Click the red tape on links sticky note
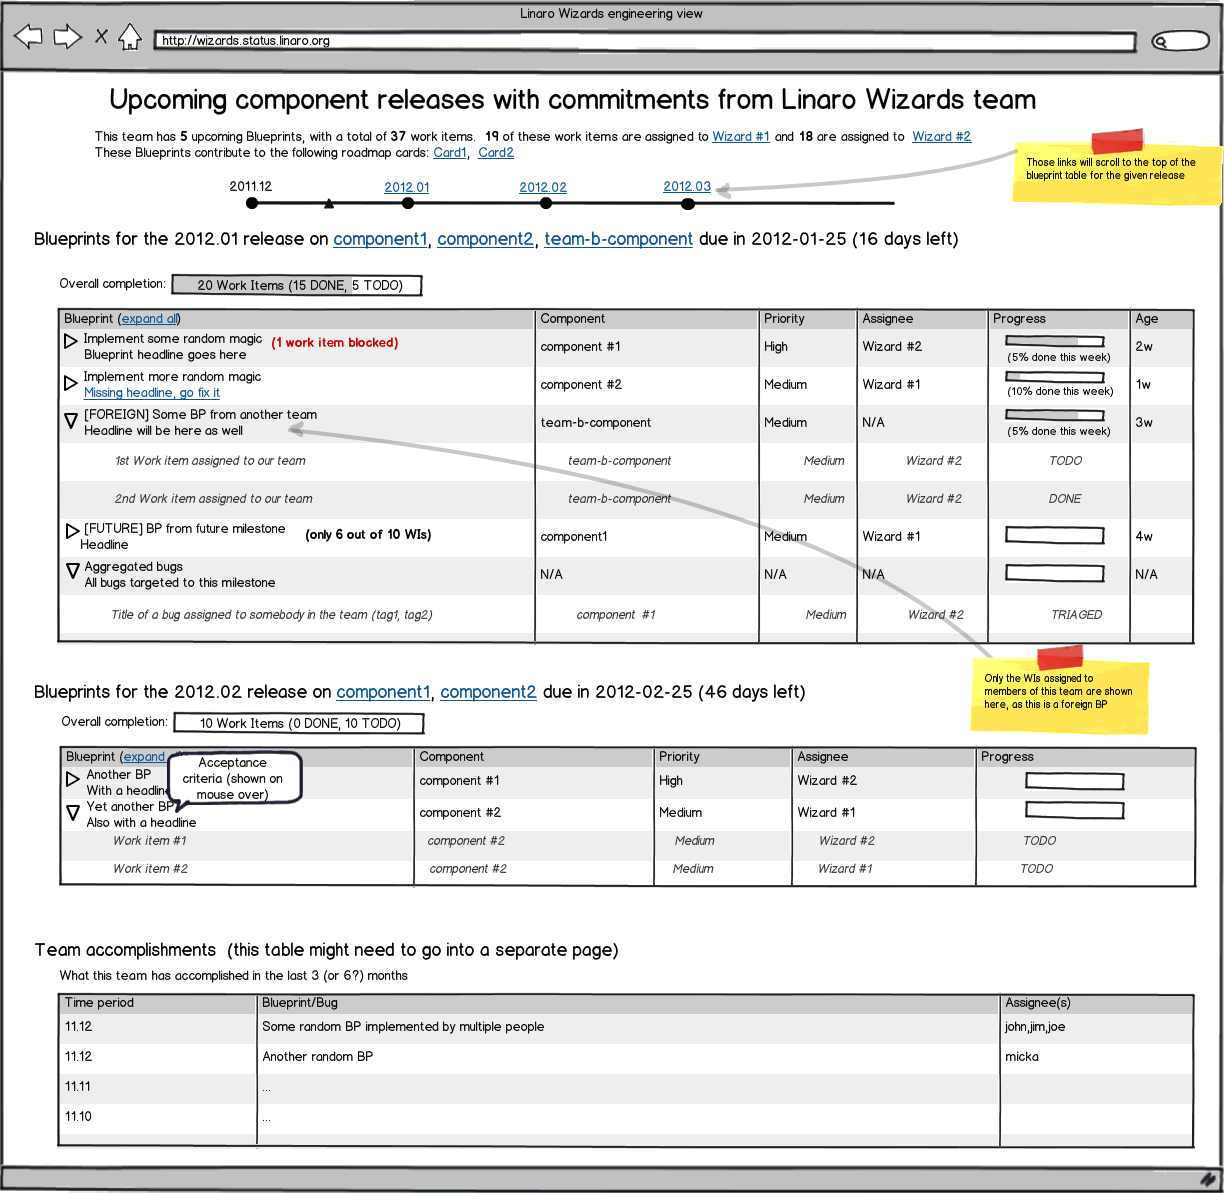1224x1193 pixels. (1116, 140)
